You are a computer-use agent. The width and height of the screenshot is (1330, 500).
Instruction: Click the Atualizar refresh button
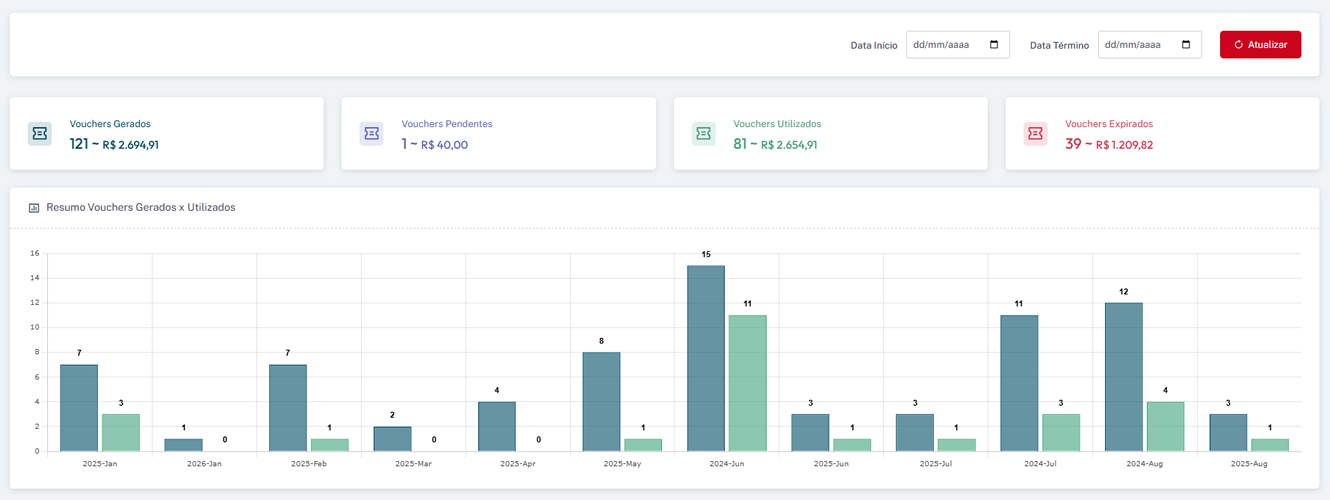pos(1260,45)
